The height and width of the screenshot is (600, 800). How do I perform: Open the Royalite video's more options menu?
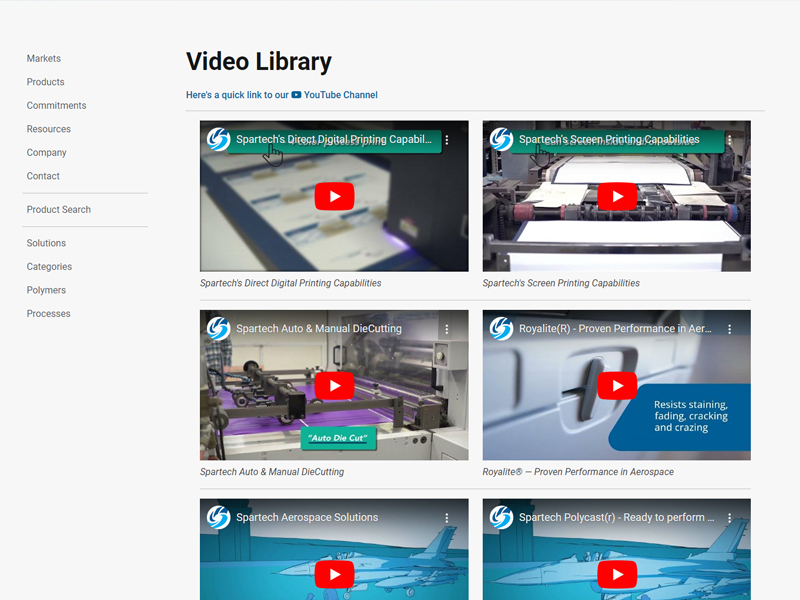730,329
